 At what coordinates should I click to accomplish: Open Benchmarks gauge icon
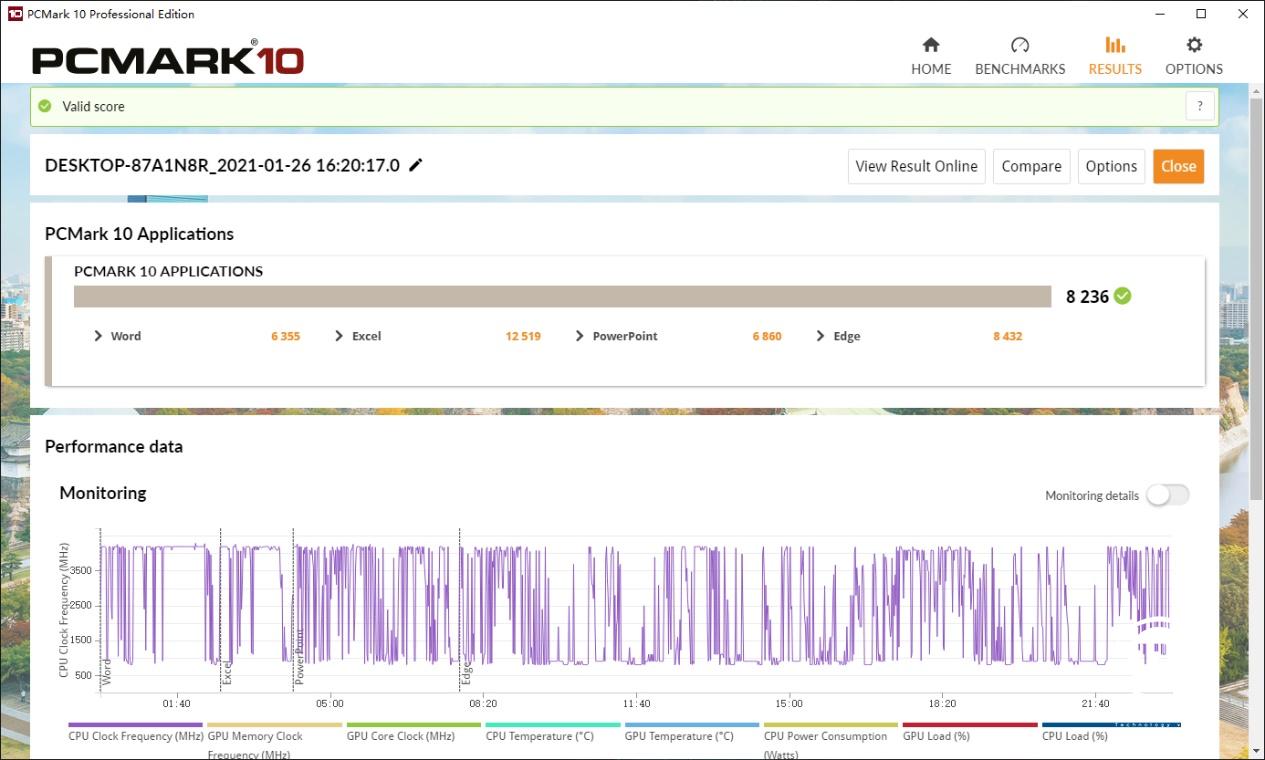coord(1019,45)
